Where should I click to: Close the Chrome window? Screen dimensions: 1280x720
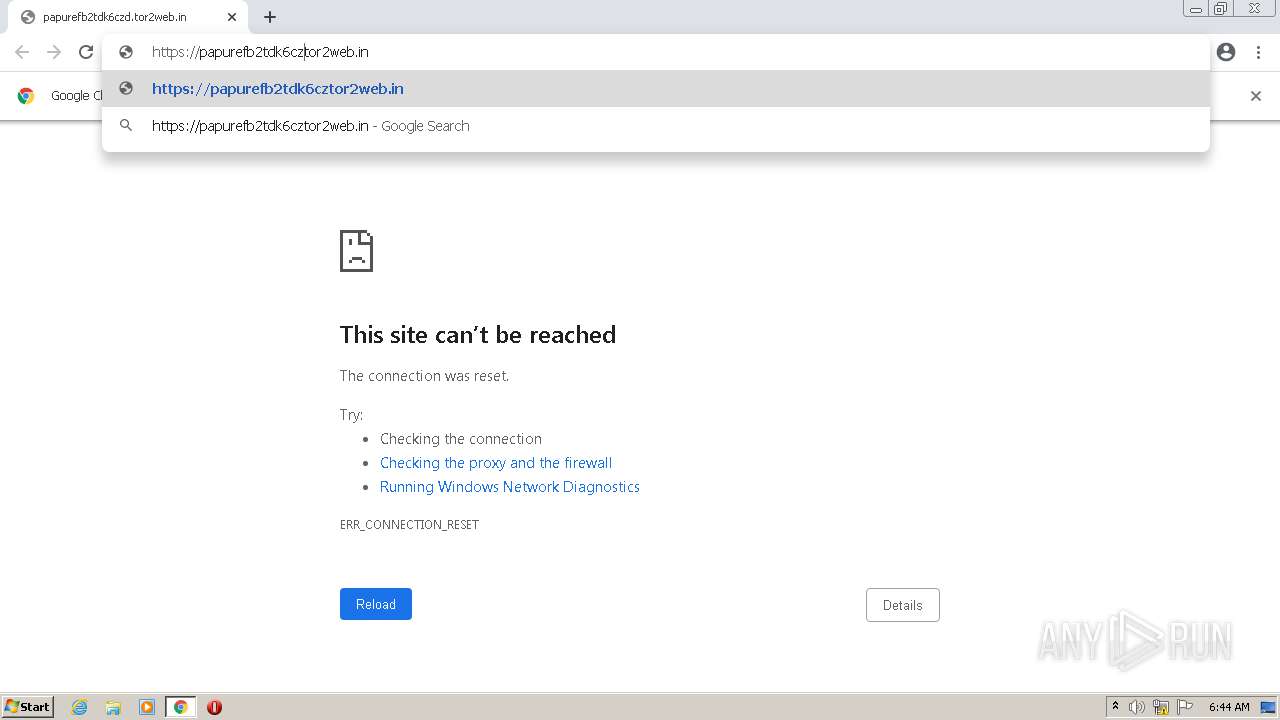coord(1254,9)
